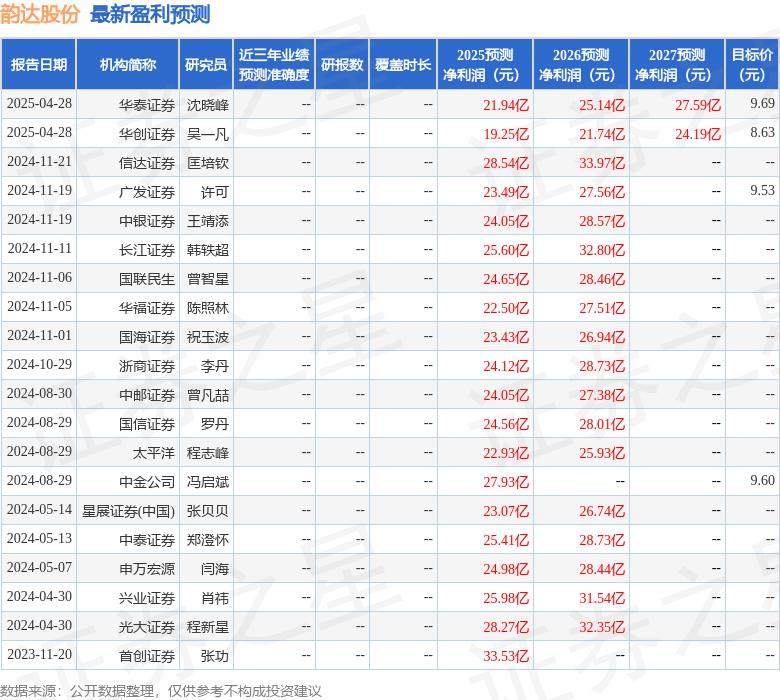780x700 pixels.
Task: Click researcher name 郑澄怀
Action: point(208,540)
